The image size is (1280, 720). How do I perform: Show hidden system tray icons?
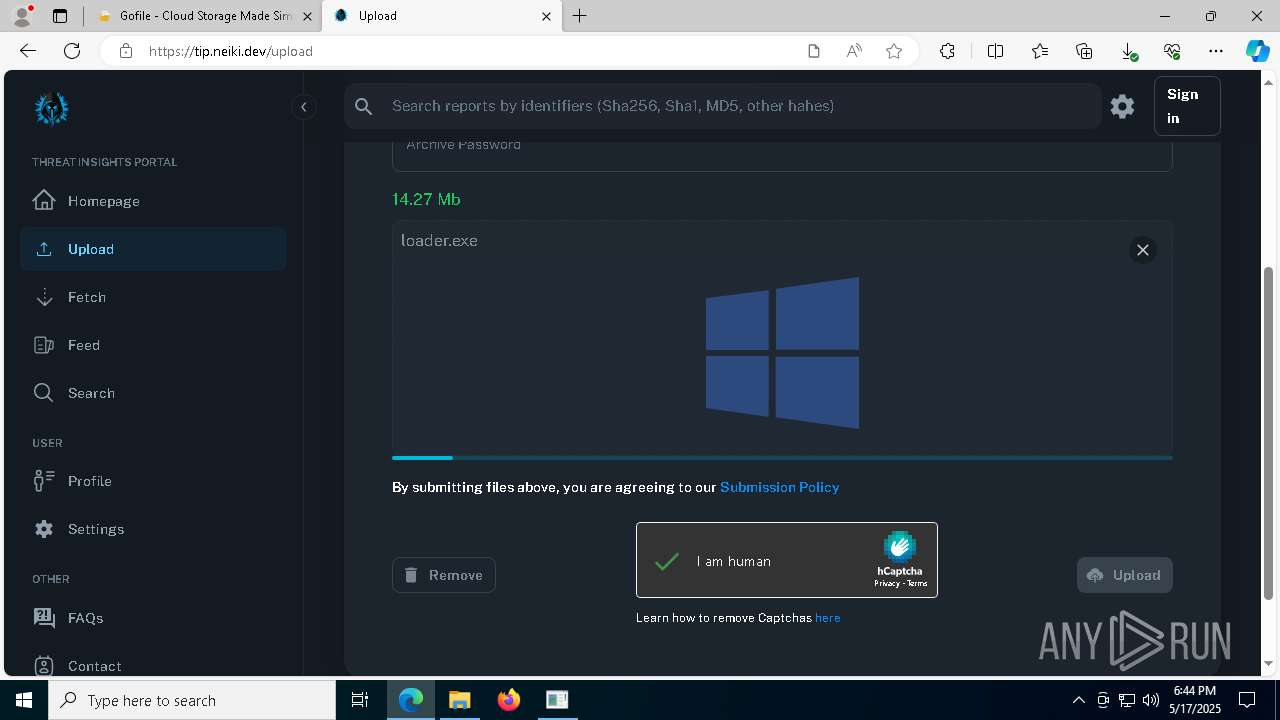1078,700
